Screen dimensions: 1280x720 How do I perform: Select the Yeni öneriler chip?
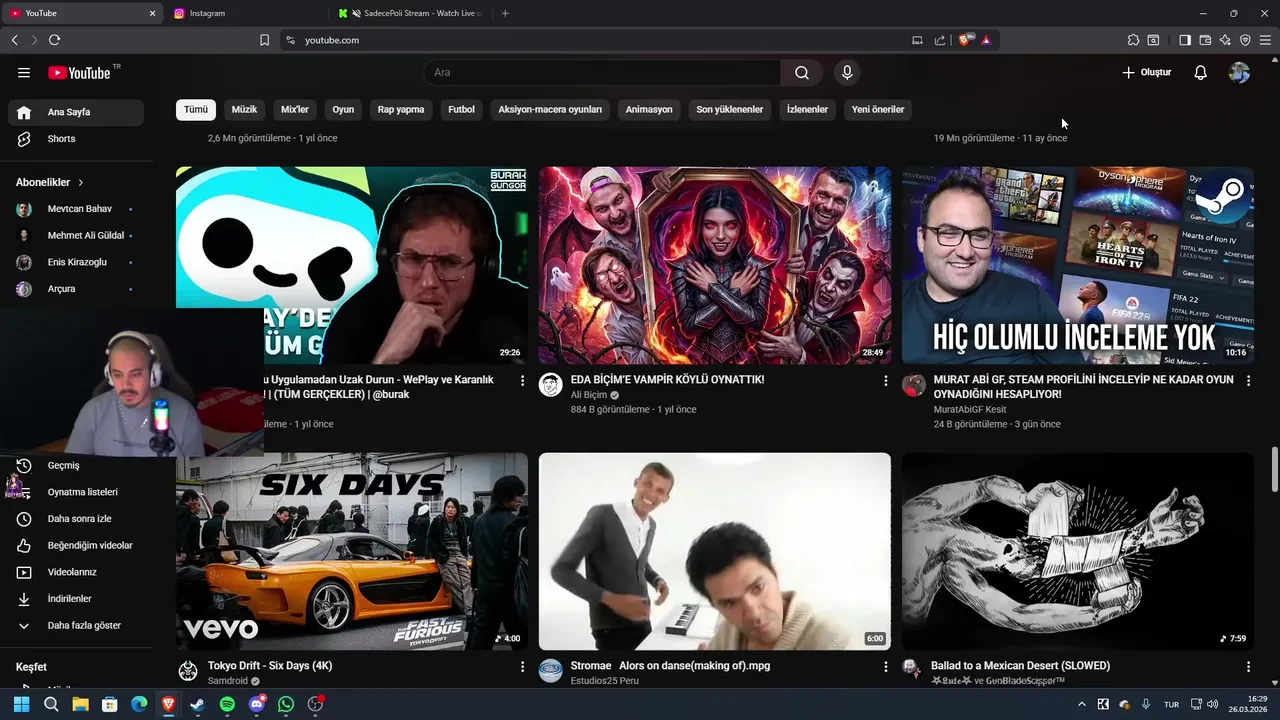coord(878,109)
